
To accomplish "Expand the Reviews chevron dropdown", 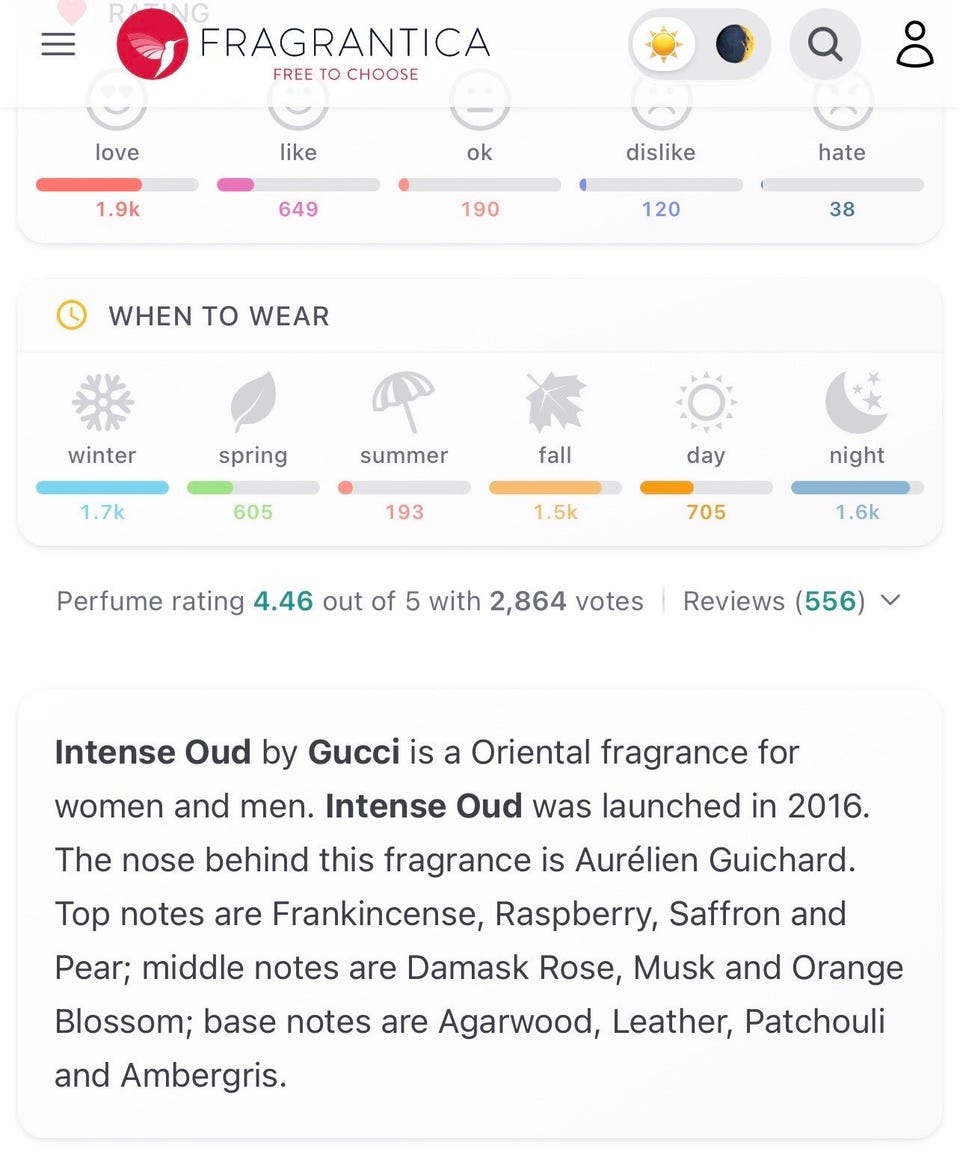I will [891, 600].
